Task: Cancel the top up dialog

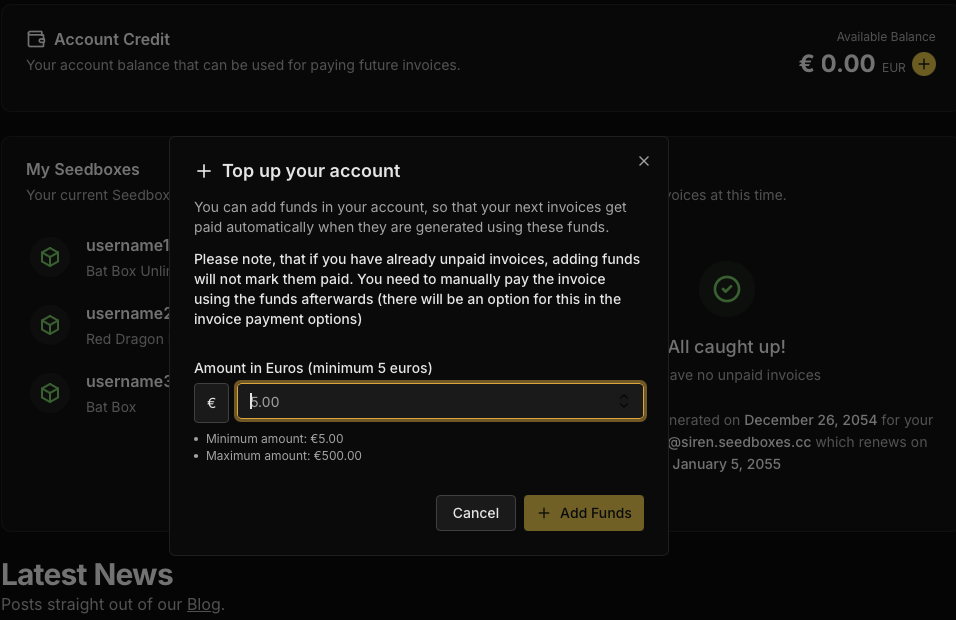Action: [x=475, y=513]
